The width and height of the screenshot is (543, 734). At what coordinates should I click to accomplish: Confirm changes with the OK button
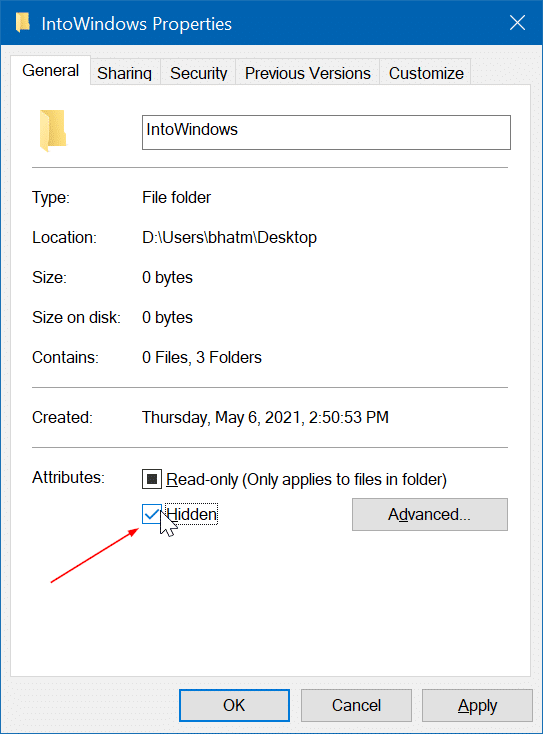pos(234,705)
